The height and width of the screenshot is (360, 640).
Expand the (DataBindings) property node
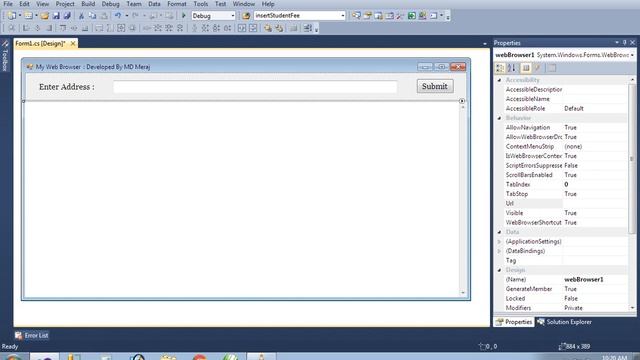coord(499,251)
